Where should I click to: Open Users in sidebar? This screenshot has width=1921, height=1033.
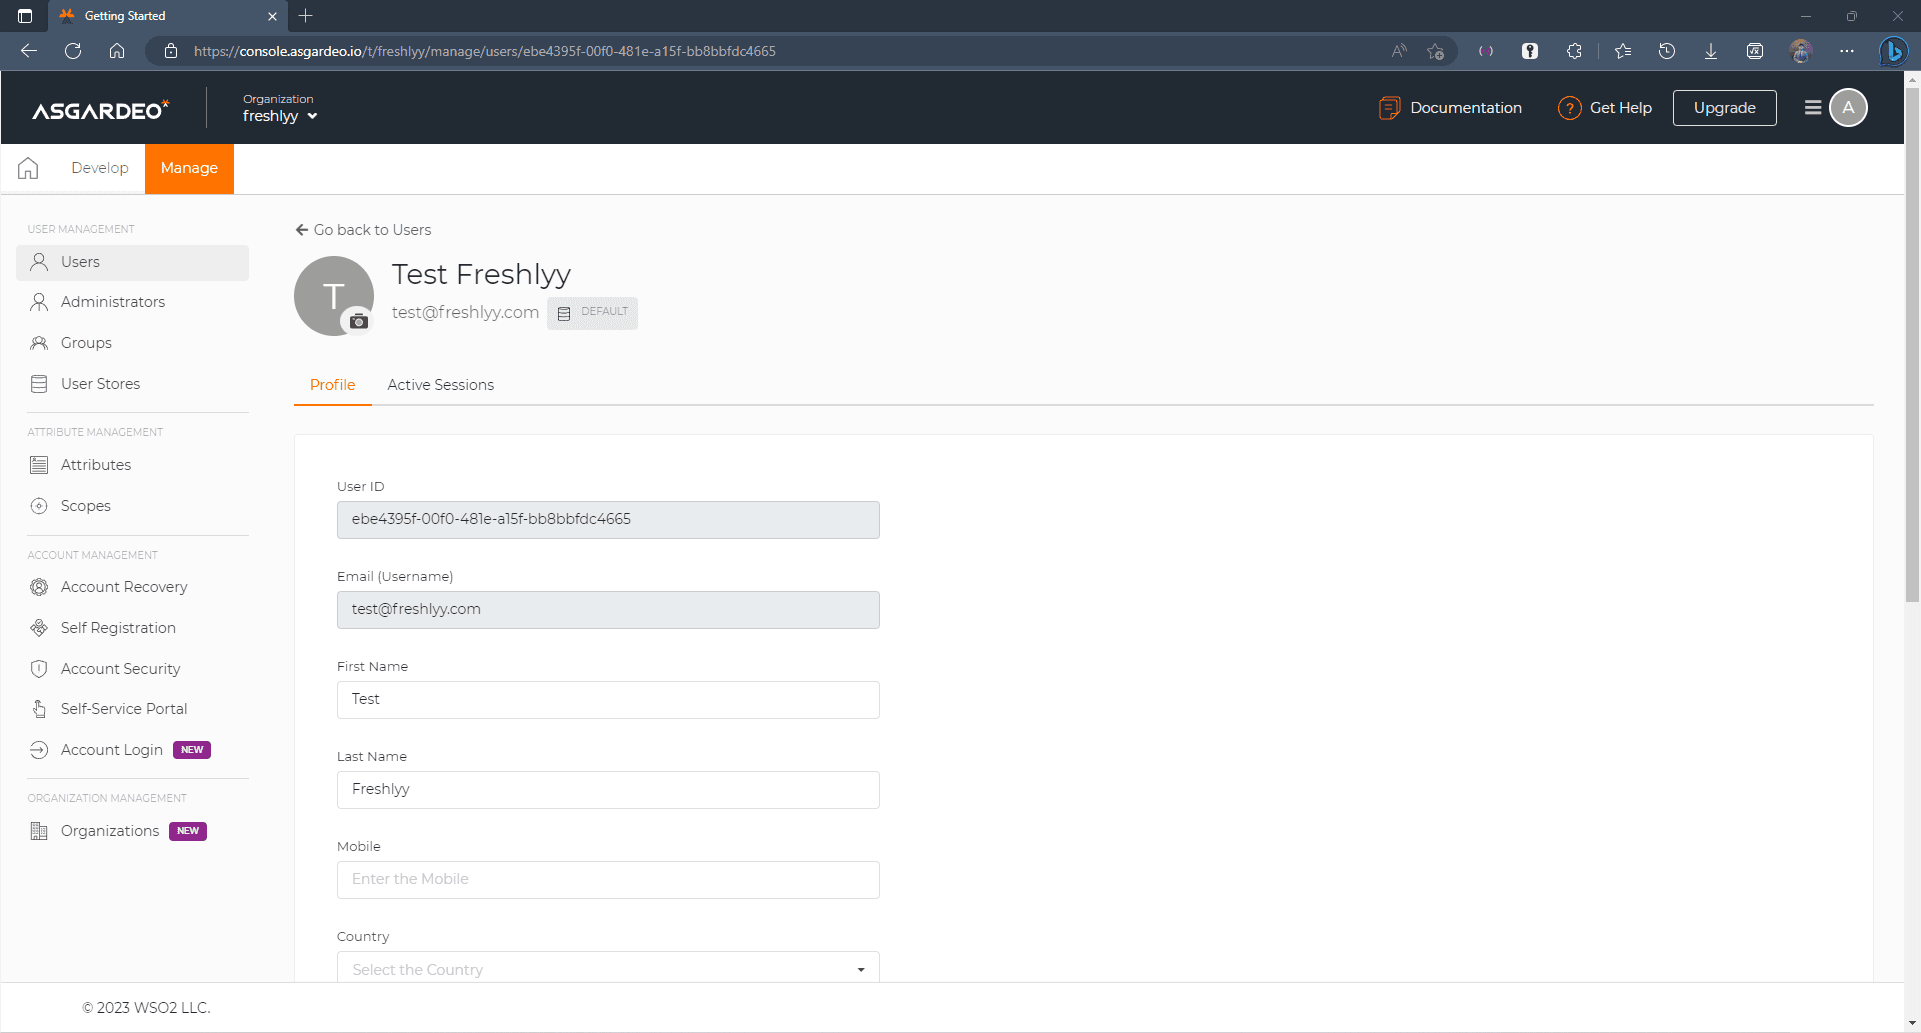[132, 262]
